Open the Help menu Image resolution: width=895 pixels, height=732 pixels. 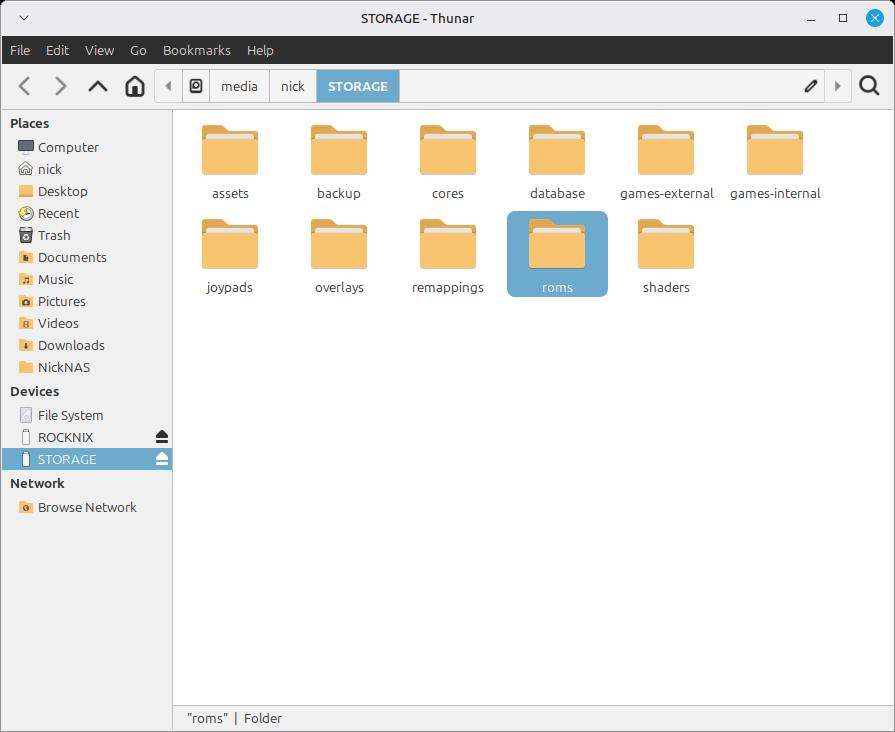[x=260, y=50]
